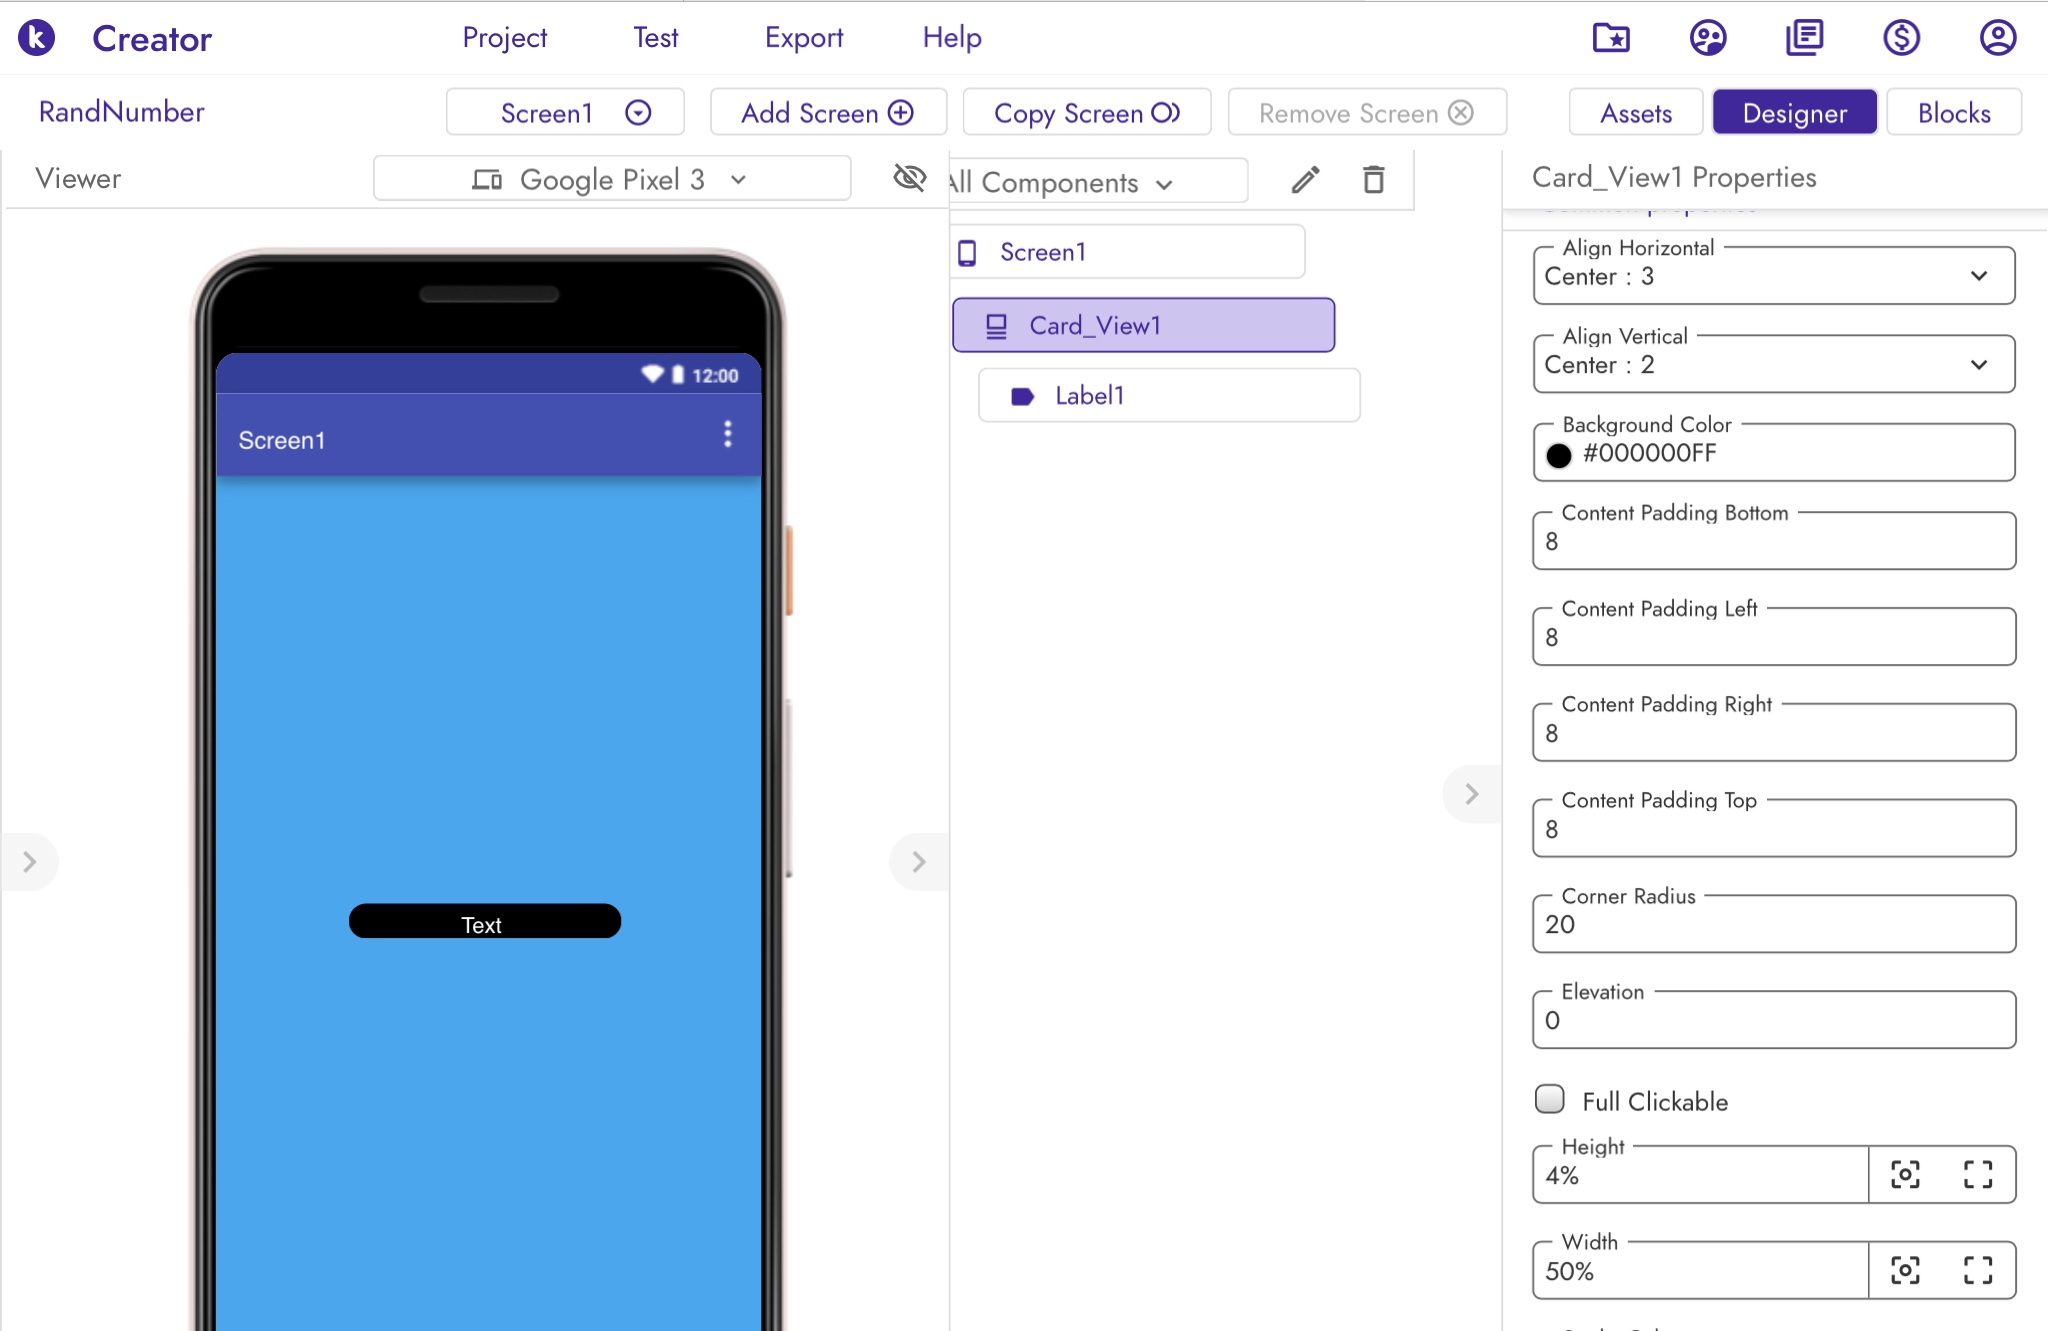This screenshot has width=2048, height=1331.
Task: Open the starred folder icon in header
Action: click(x=1611, y=38)
